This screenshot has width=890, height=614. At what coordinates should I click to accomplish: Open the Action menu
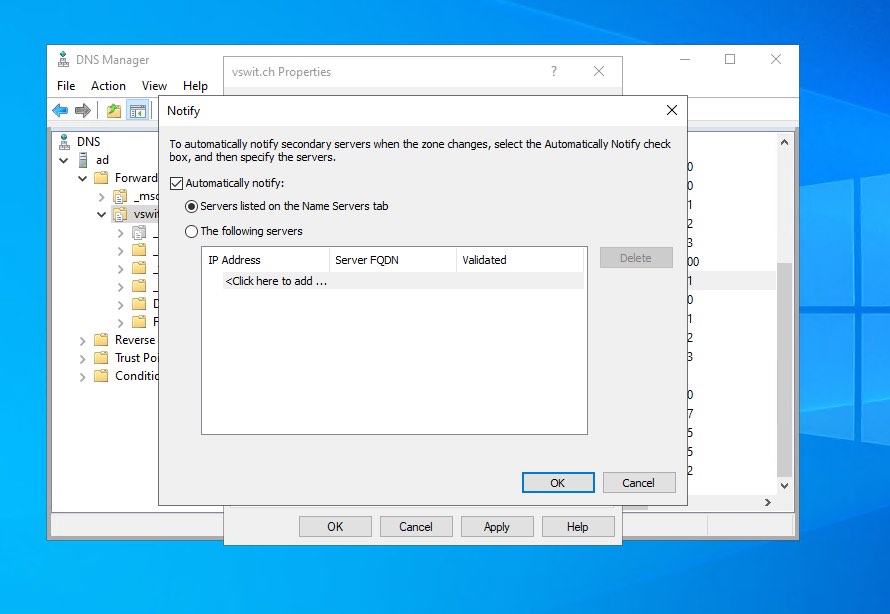(108, 86)
